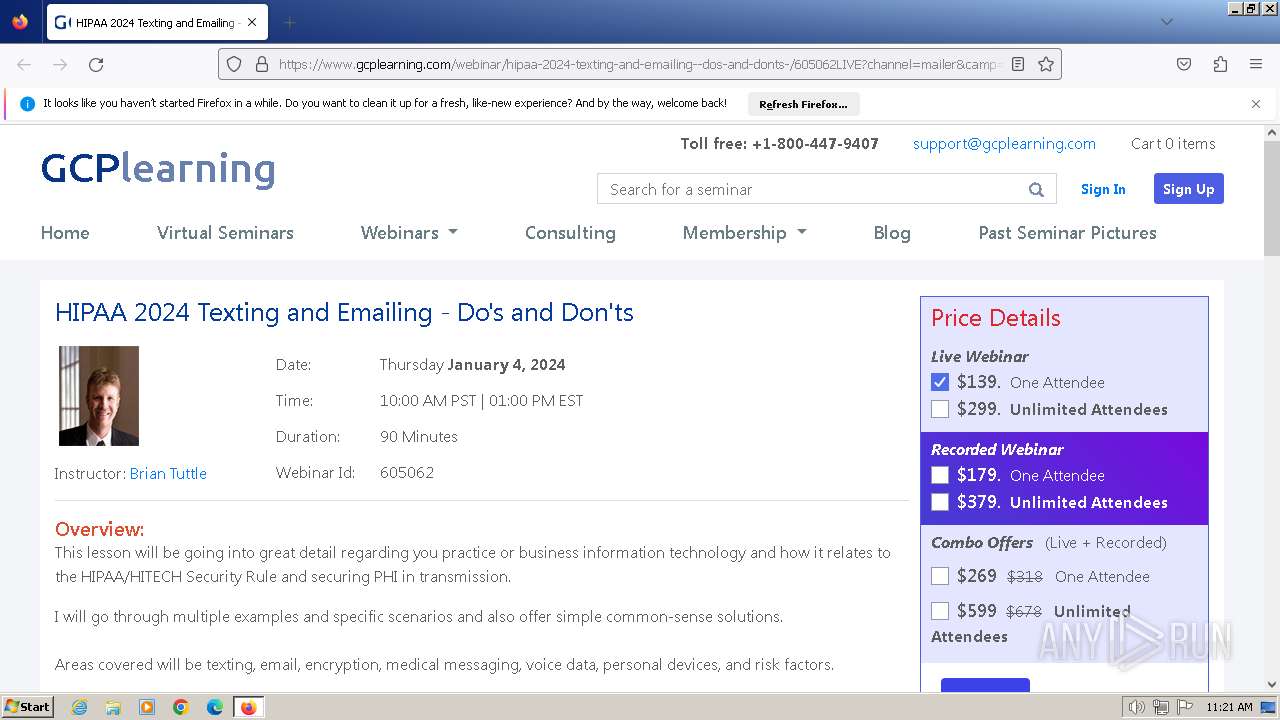Screen dimensions: 1280x720
Task: Open Past Seminar Pictures page
Action: (x=1067, y=232)
